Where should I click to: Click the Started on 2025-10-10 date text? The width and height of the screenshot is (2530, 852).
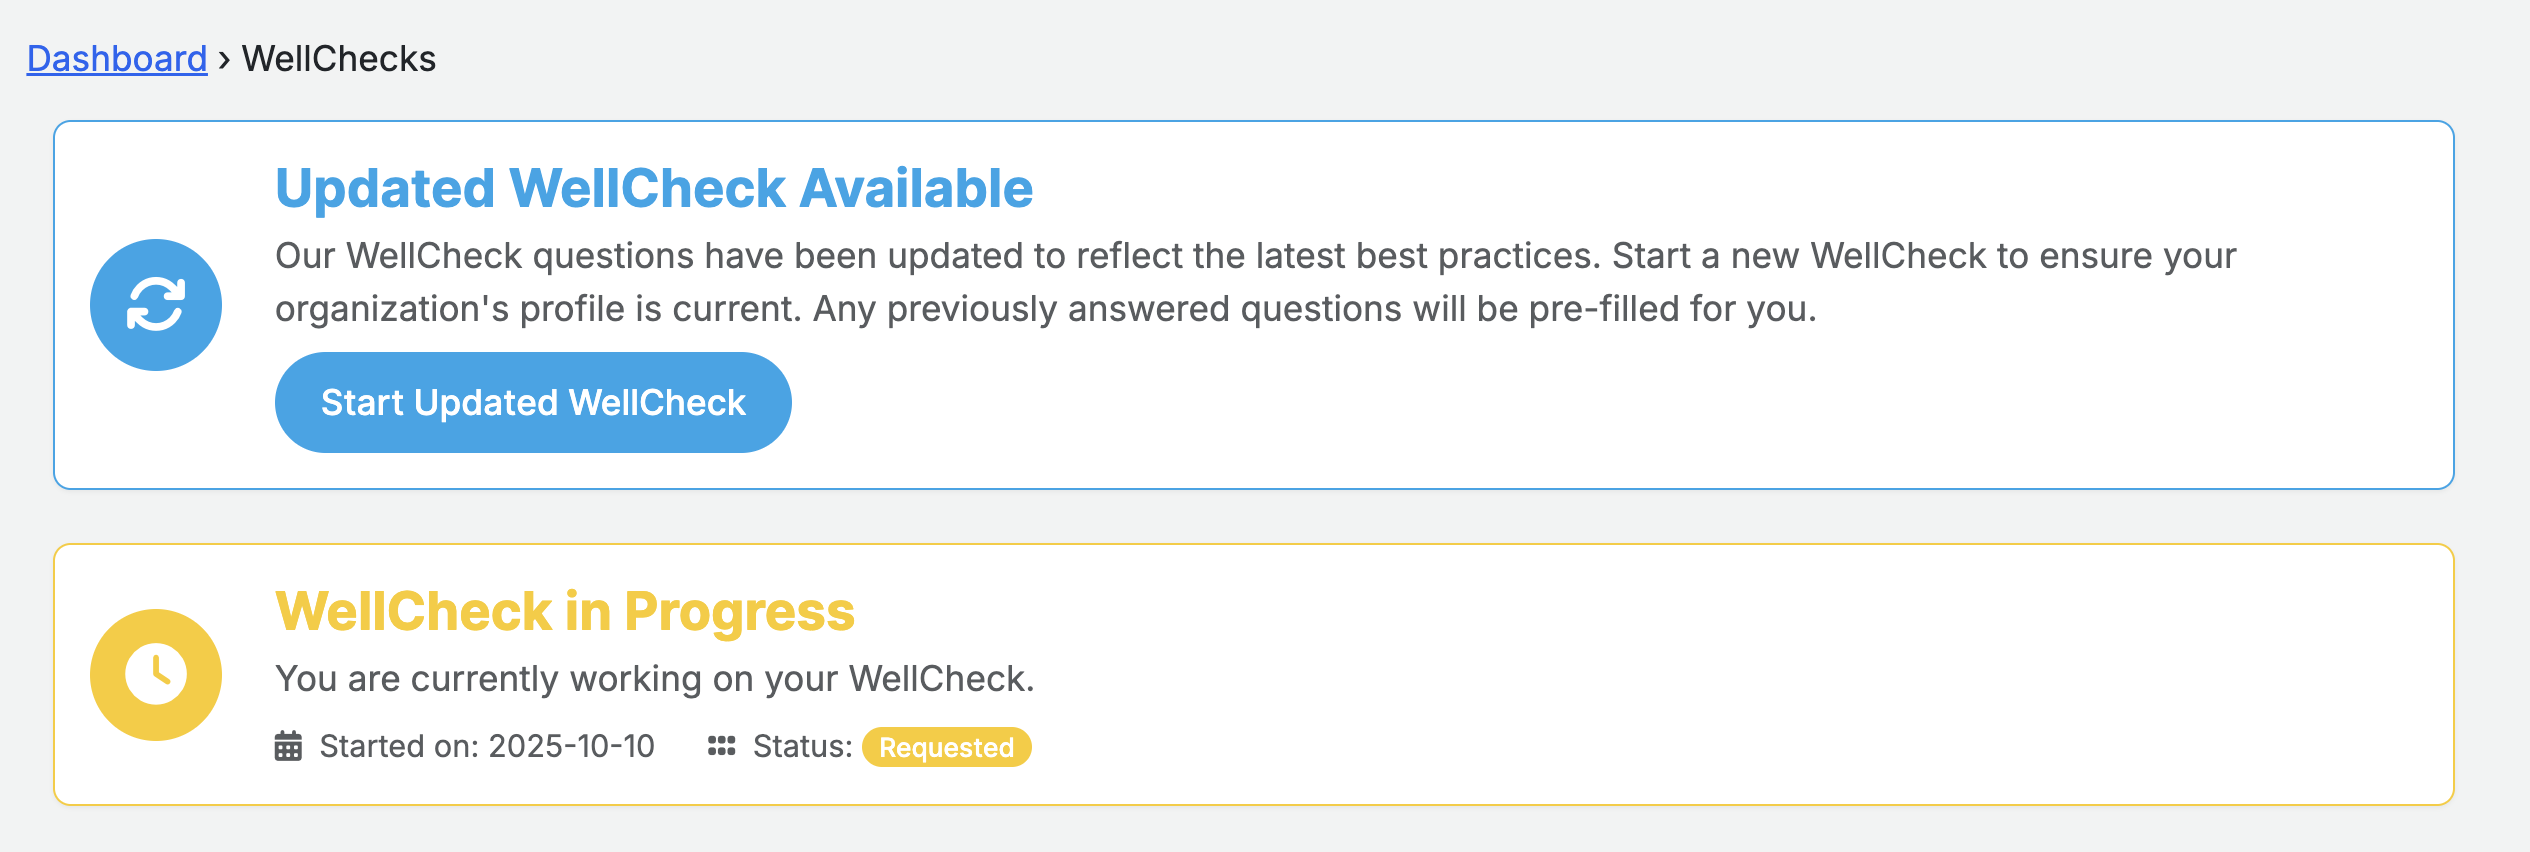487,746
